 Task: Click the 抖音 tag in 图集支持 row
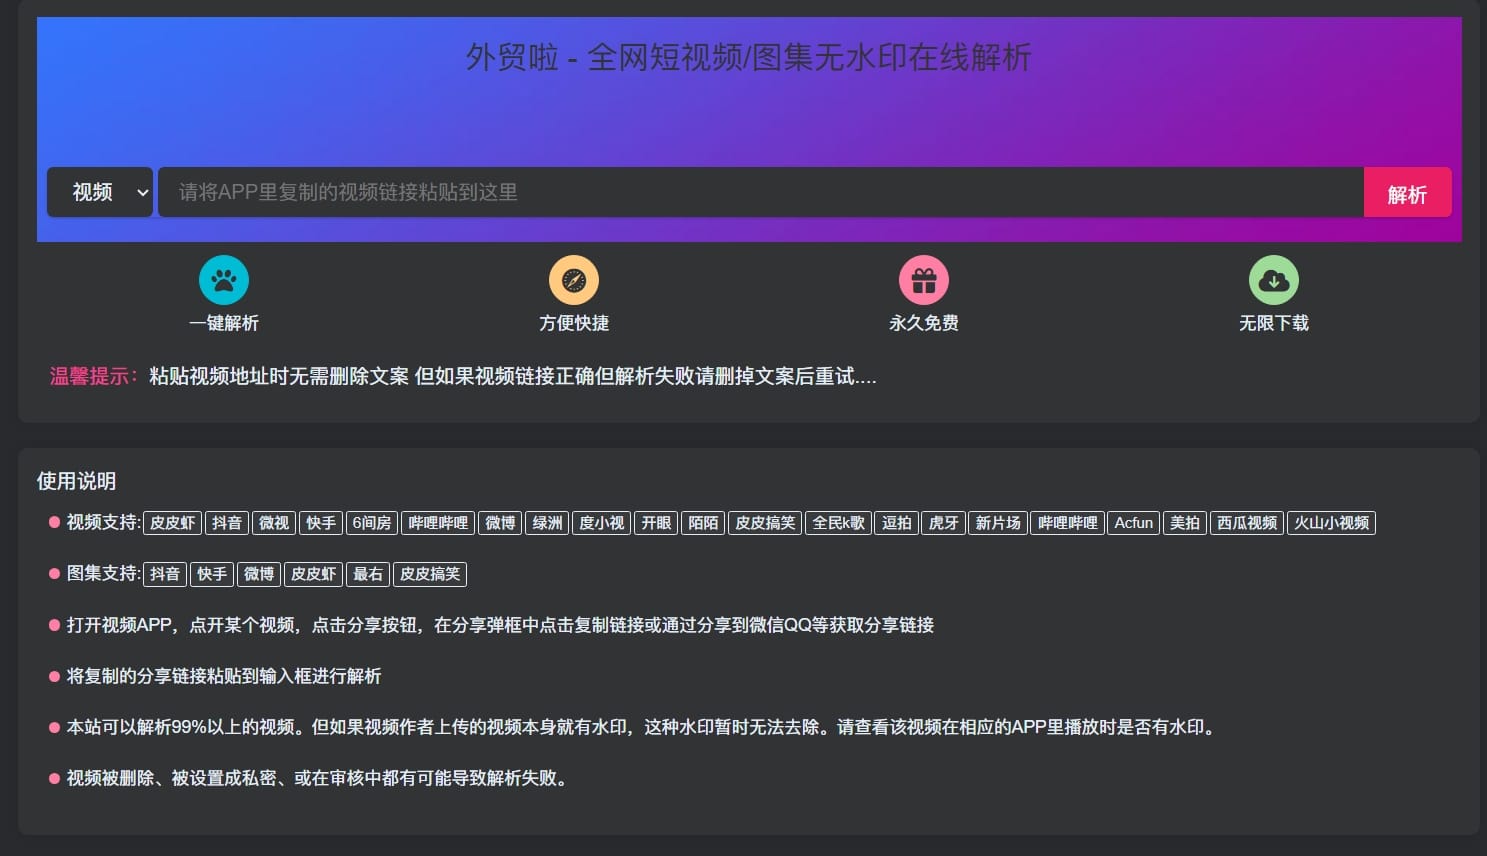(x=165, y=574)
